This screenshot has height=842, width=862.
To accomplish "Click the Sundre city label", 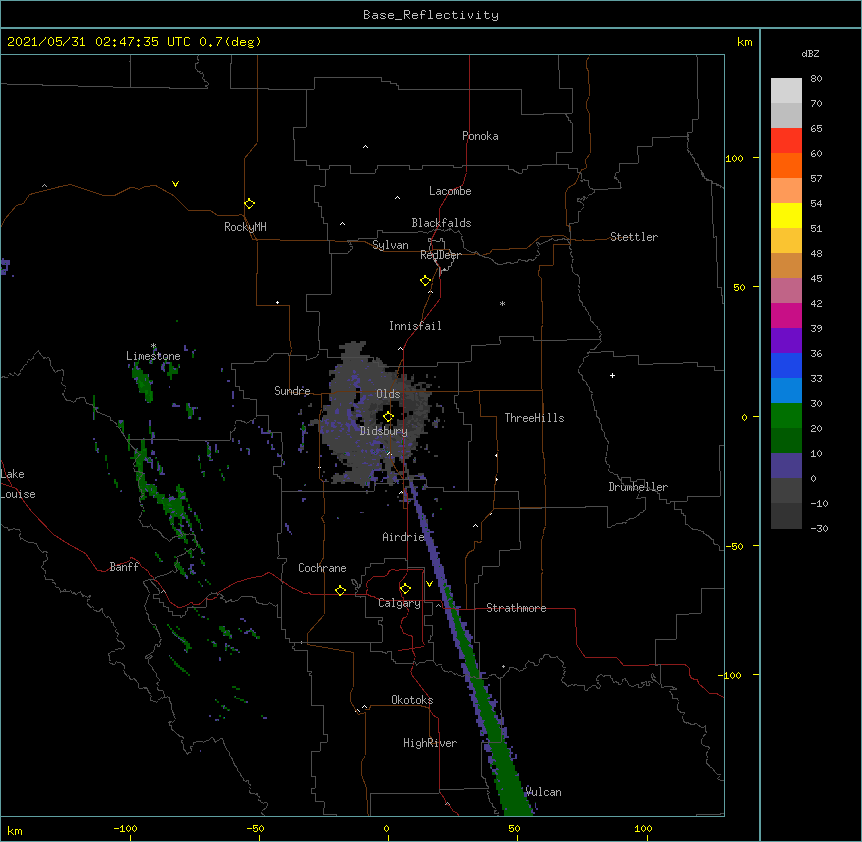I will tap(292, 391).
